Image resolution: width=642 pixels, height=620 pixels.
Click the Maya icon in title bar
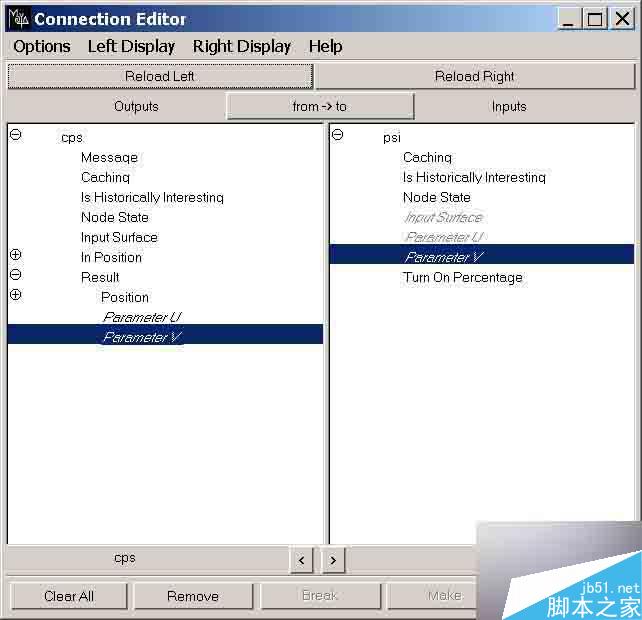pyautogui.click(x=18, y=19)
